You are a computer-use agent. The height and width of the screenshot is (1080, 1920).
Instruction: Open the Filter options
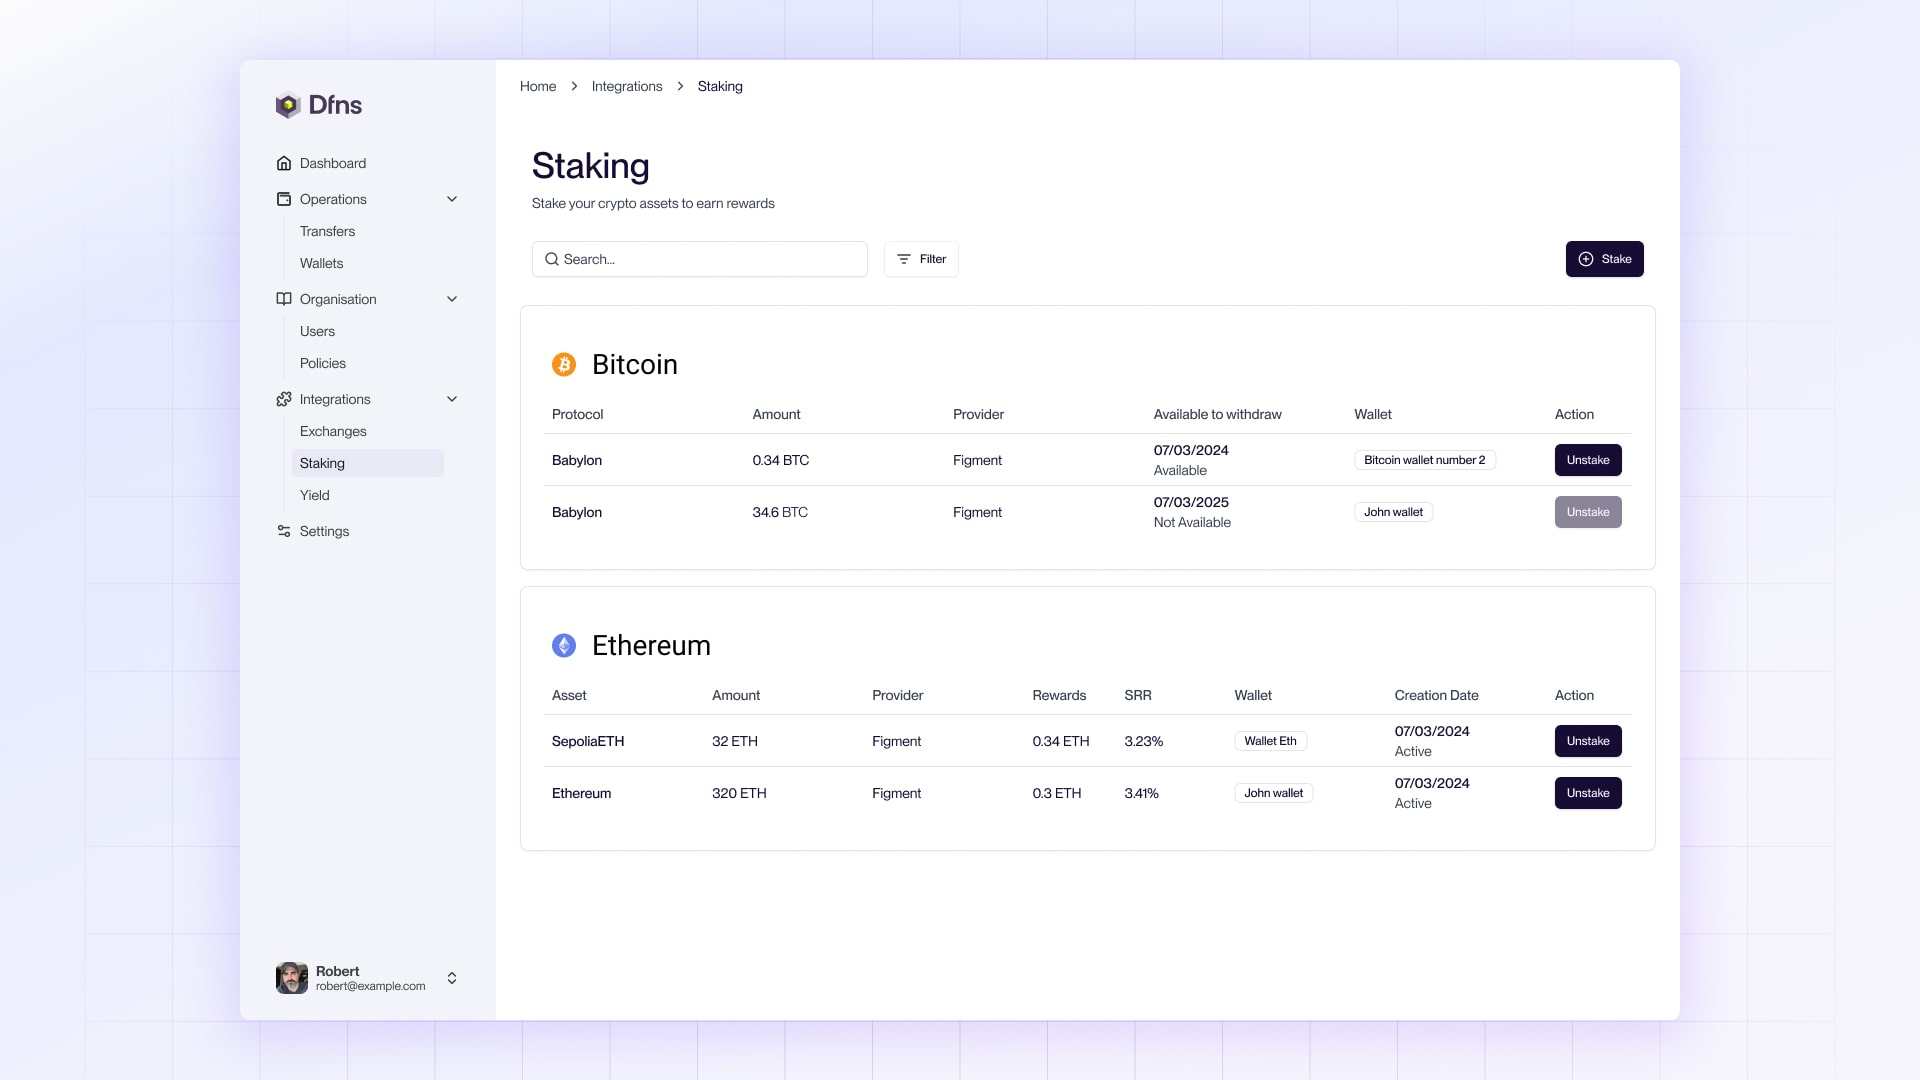[921, 259]
